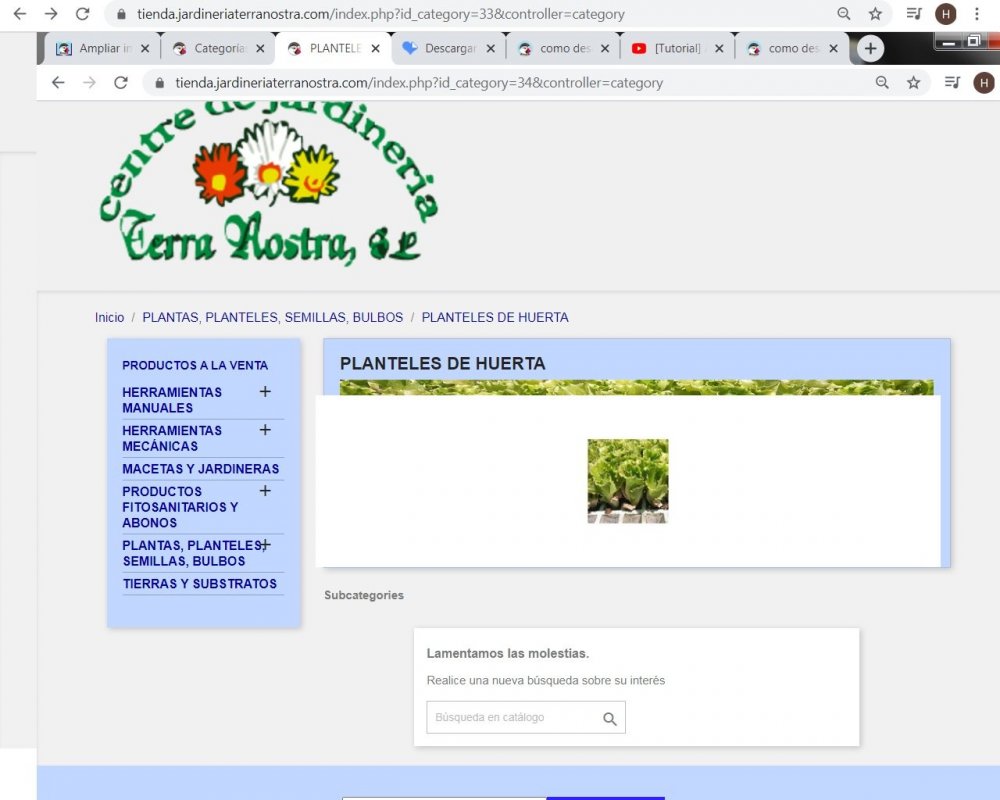Expand Herramientas Mecánicas category
This screenshot has height=800, width=1000.
point(265,430)
